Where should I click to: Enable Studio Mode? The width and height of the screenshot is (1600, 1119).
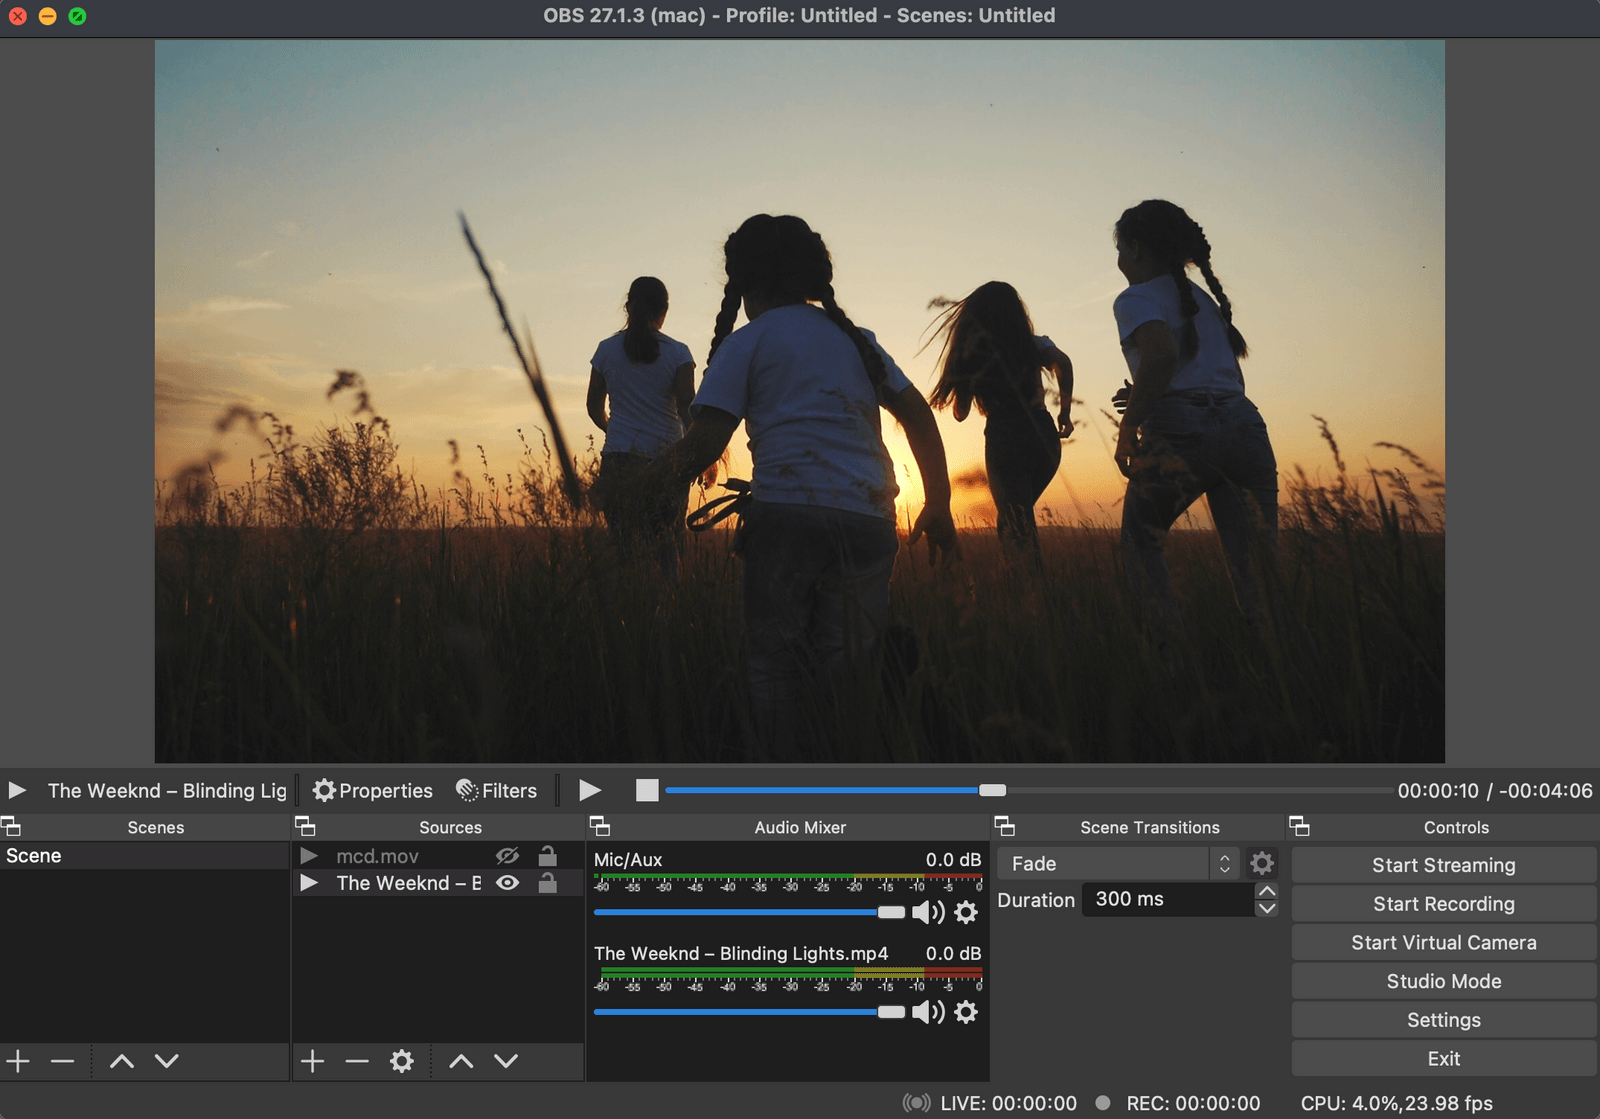[x=1443, y=981]
